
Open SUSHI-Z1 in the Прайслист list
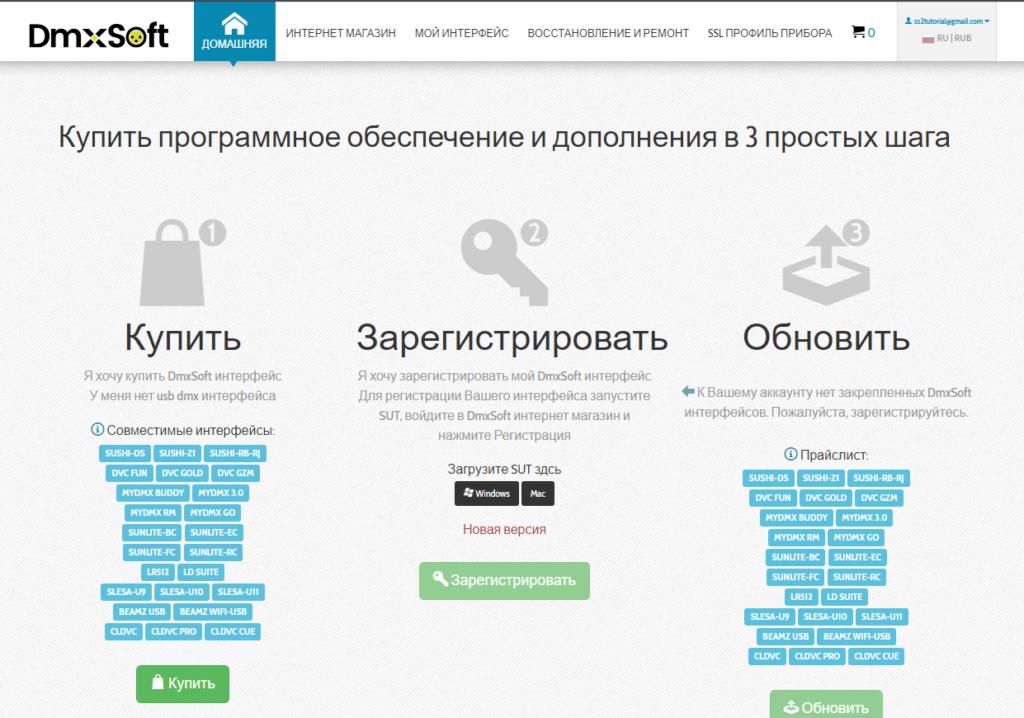pos(821,478)
